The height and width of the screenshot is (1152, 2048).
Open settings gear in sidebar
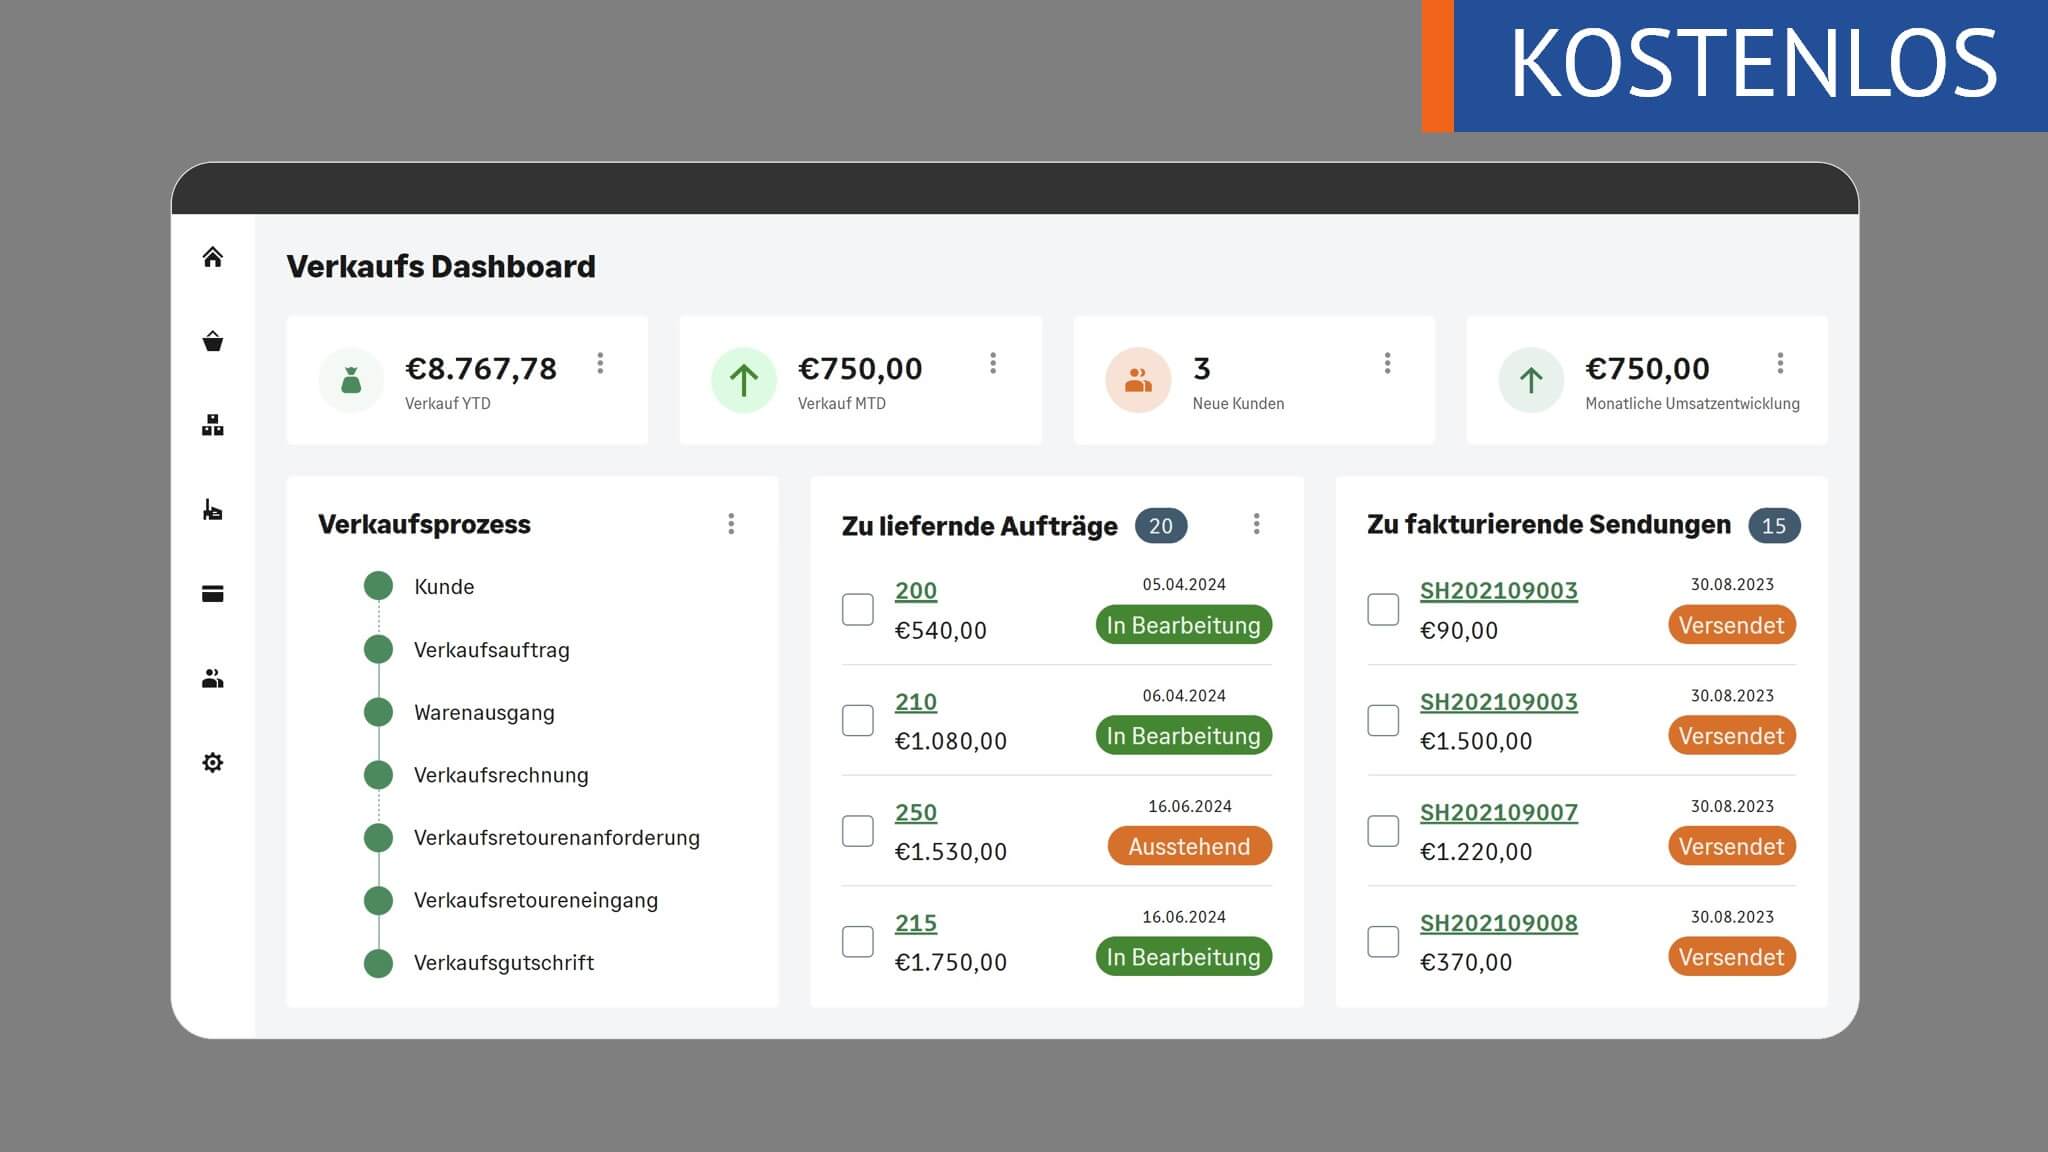point(212,763)
